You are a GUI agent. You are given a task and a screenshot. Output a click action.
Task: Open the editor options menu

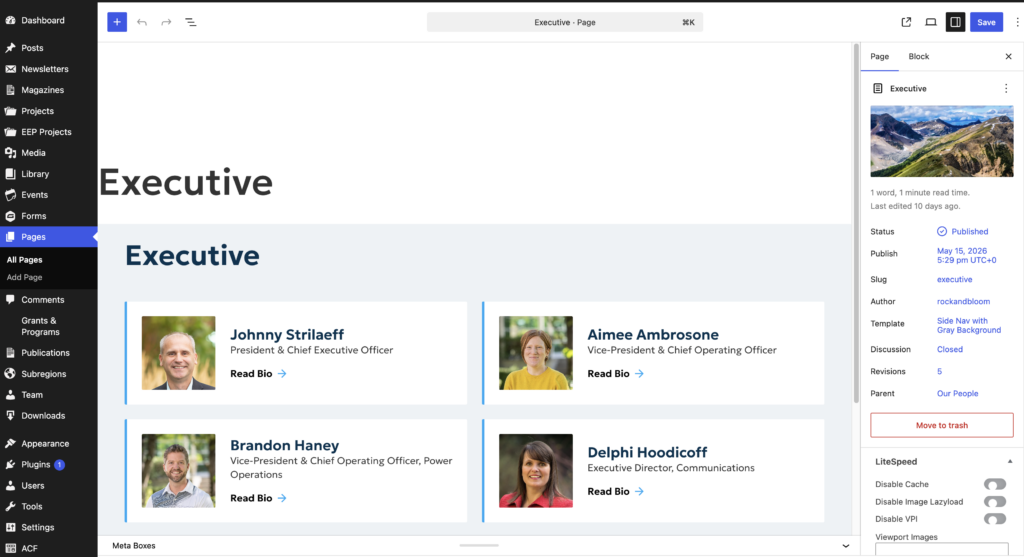[1017, 22]
